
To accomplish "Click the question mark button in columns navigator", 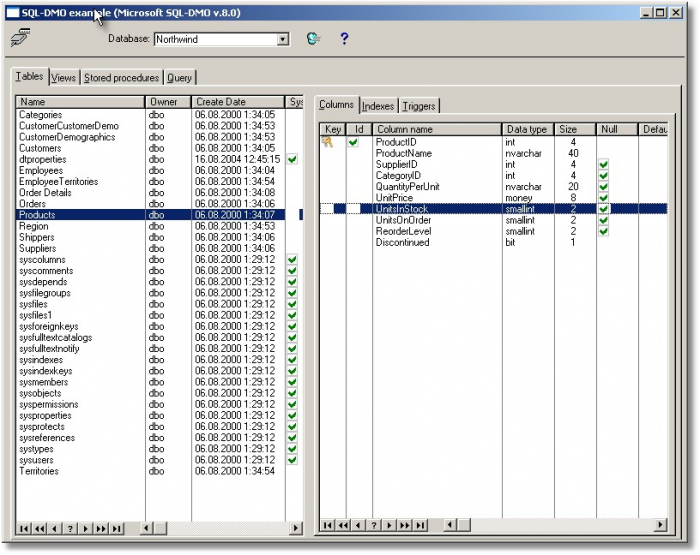I will point(374,525).
